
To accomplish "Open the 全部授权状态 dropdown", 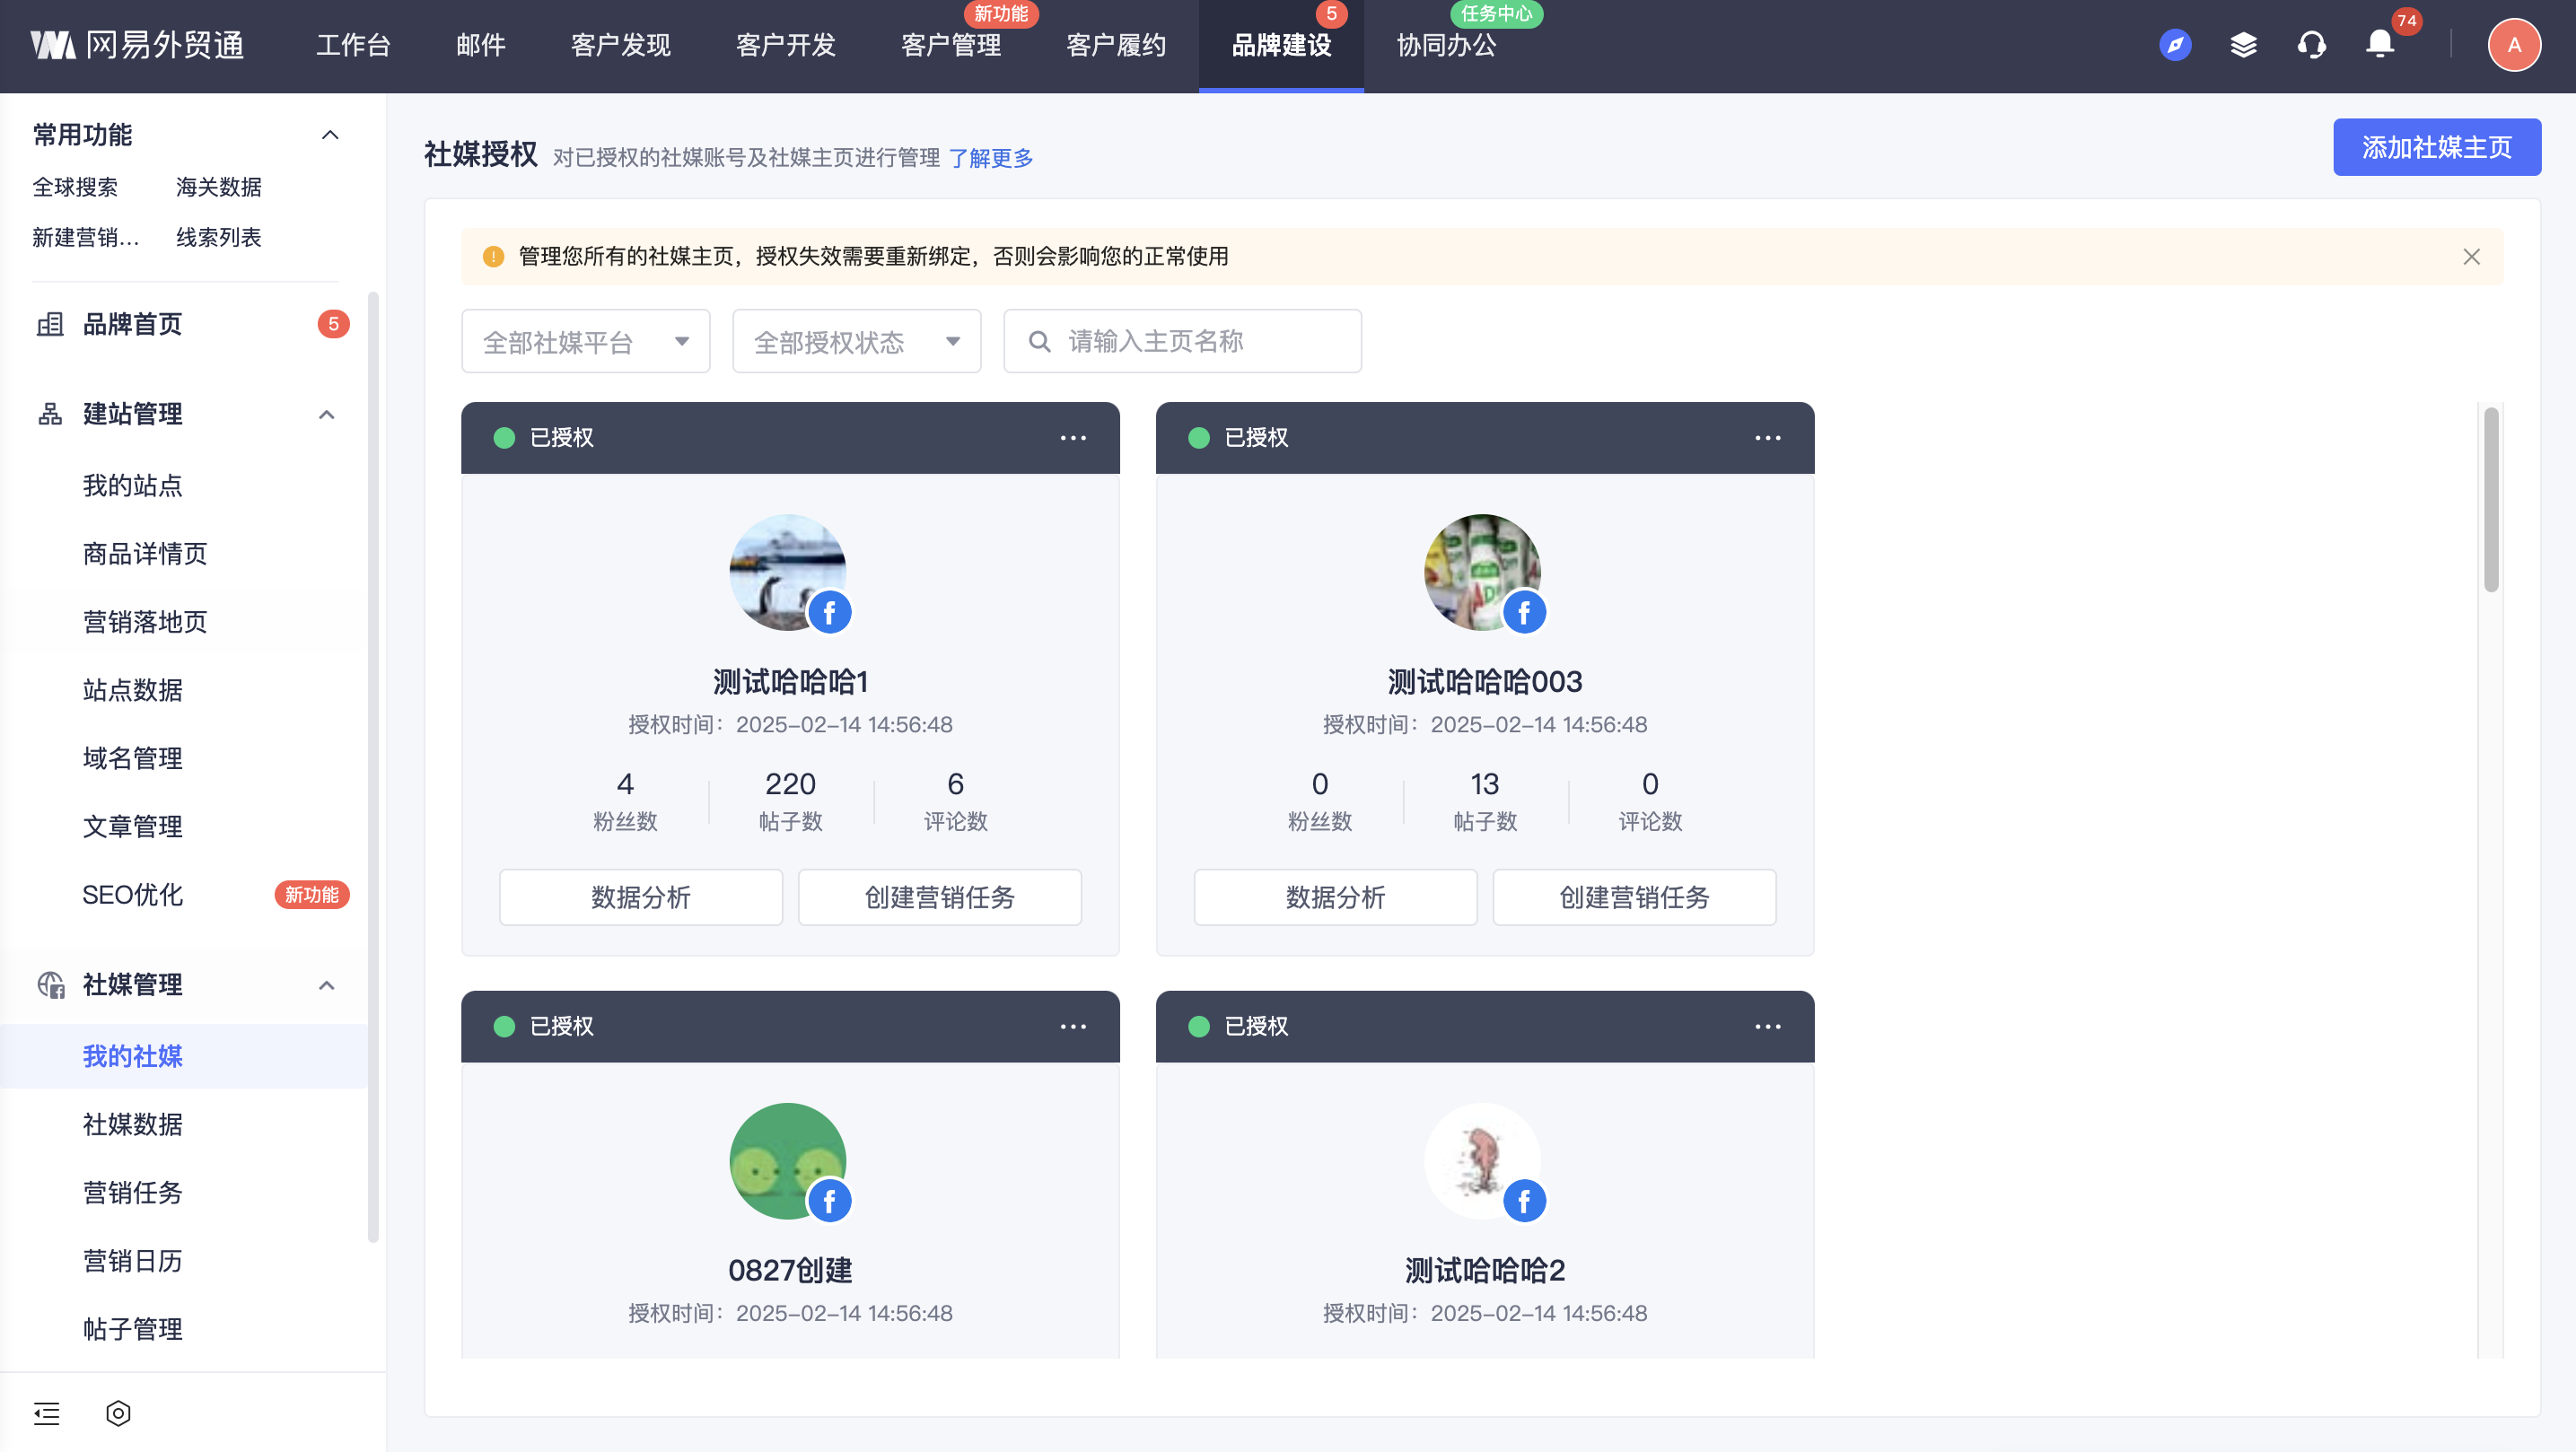I will click(x=856, y=342).
